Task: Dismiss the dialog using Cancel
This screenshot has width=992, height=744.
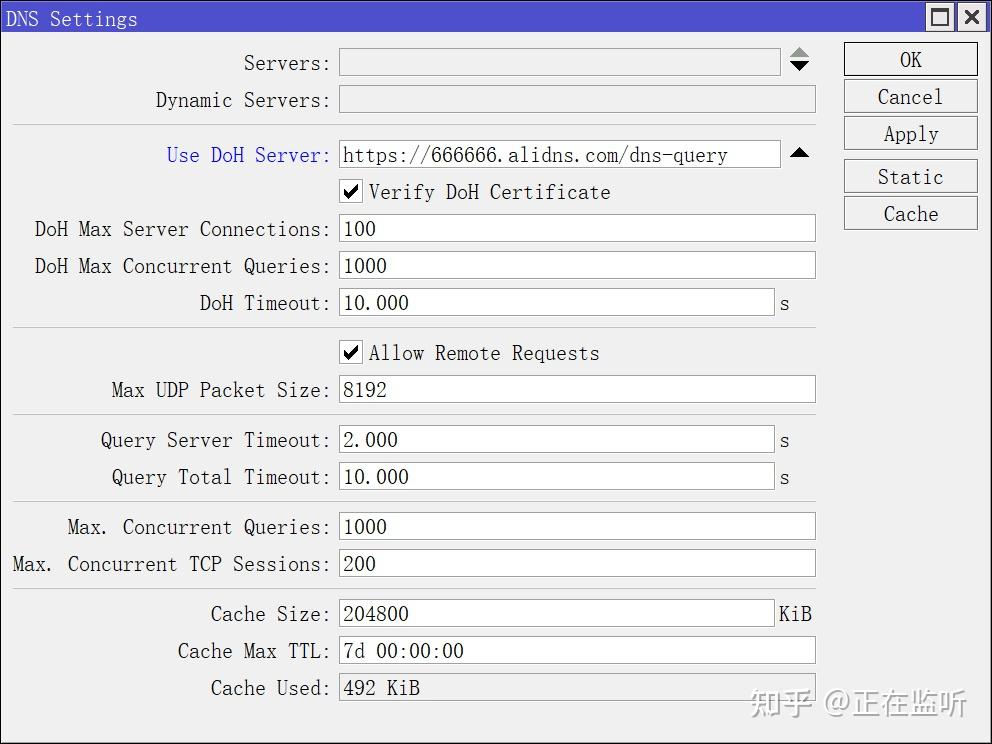Action: (909, 96)
